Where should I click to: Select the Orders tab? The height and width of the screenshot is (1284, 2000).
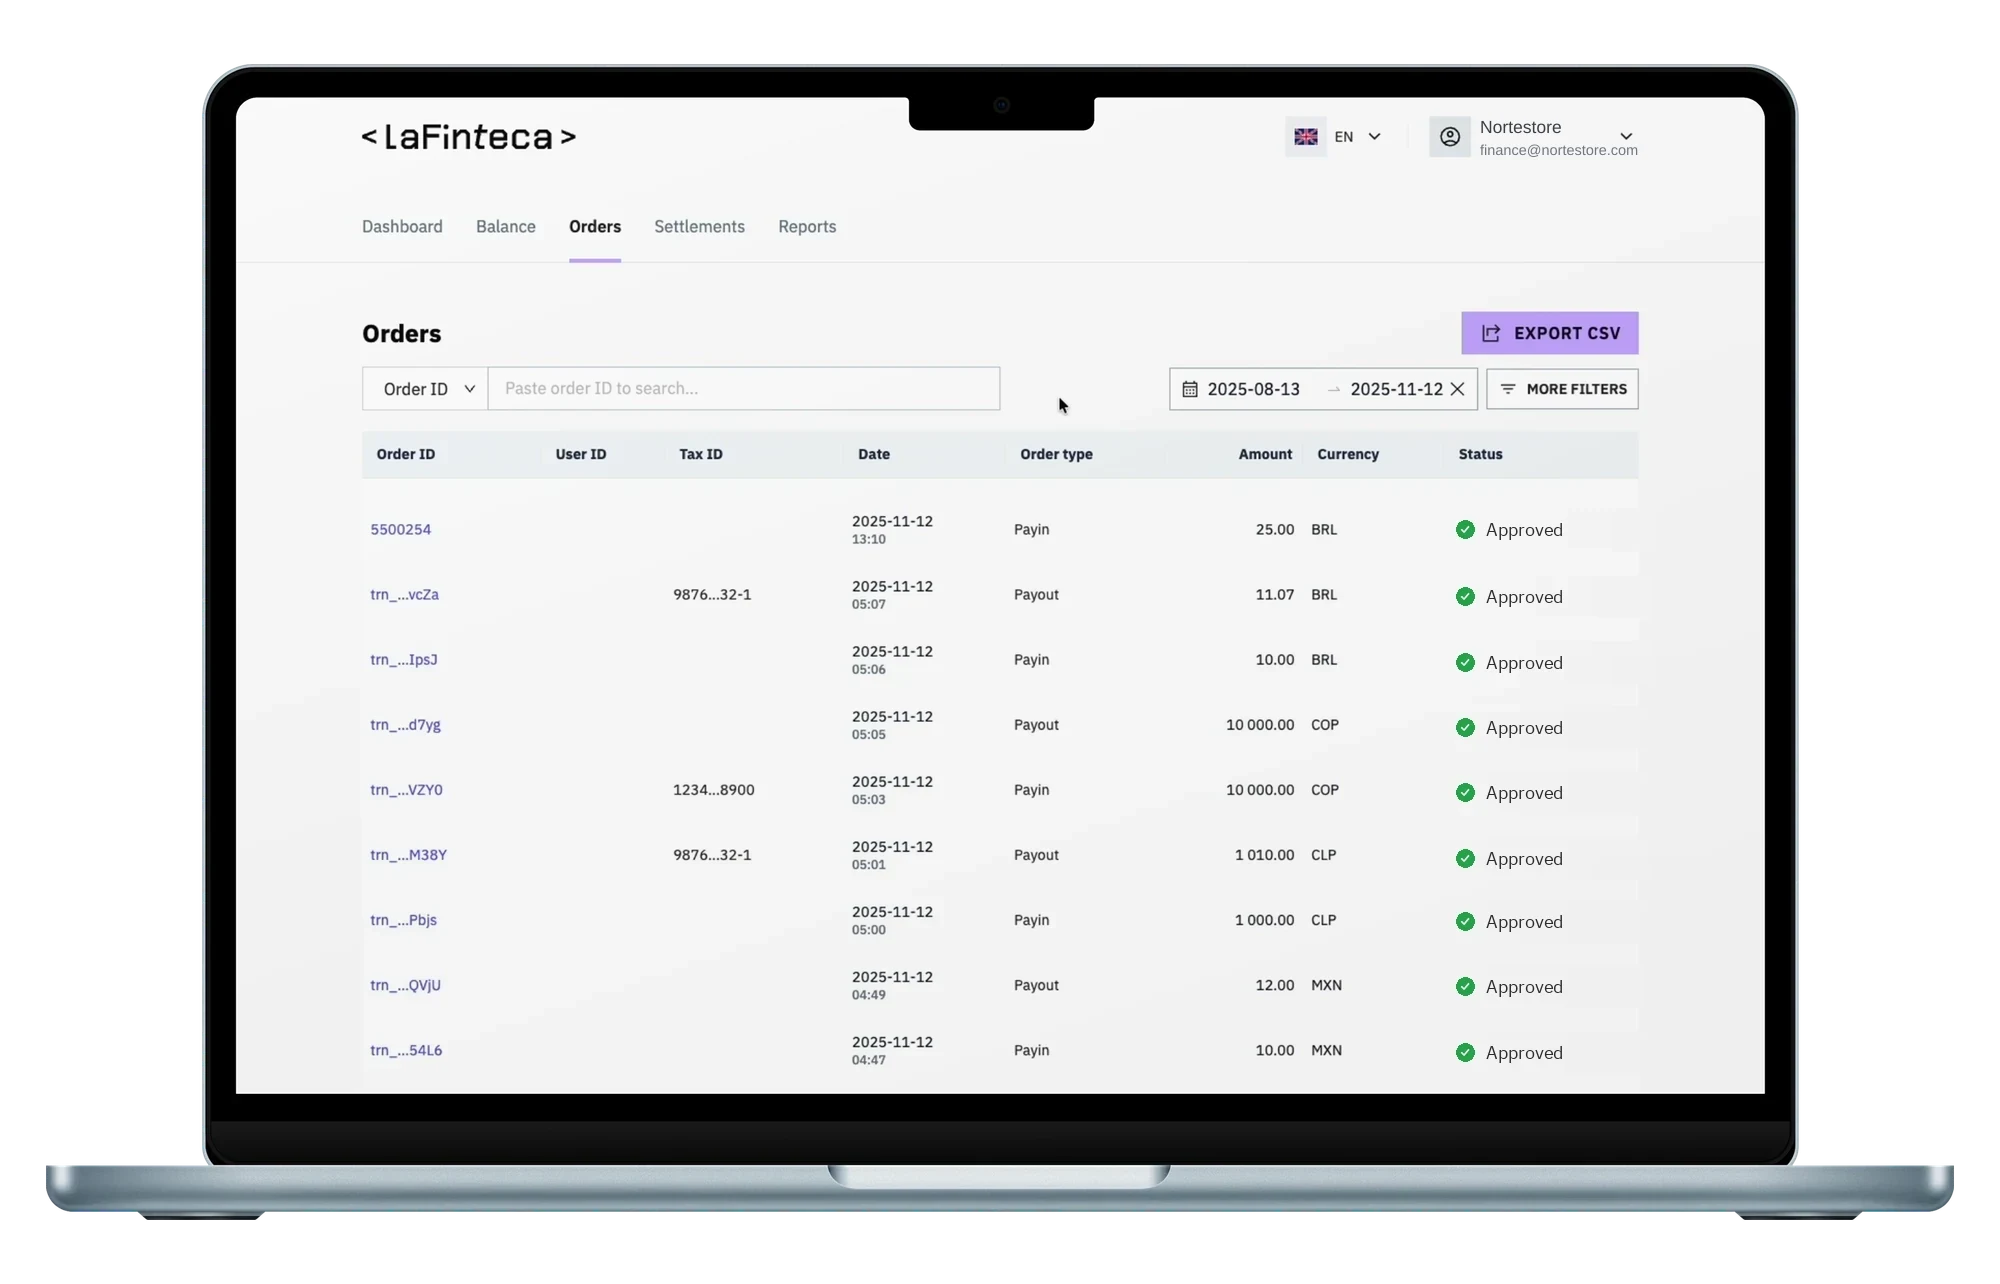pyautogui.click(x=595, y=227)
